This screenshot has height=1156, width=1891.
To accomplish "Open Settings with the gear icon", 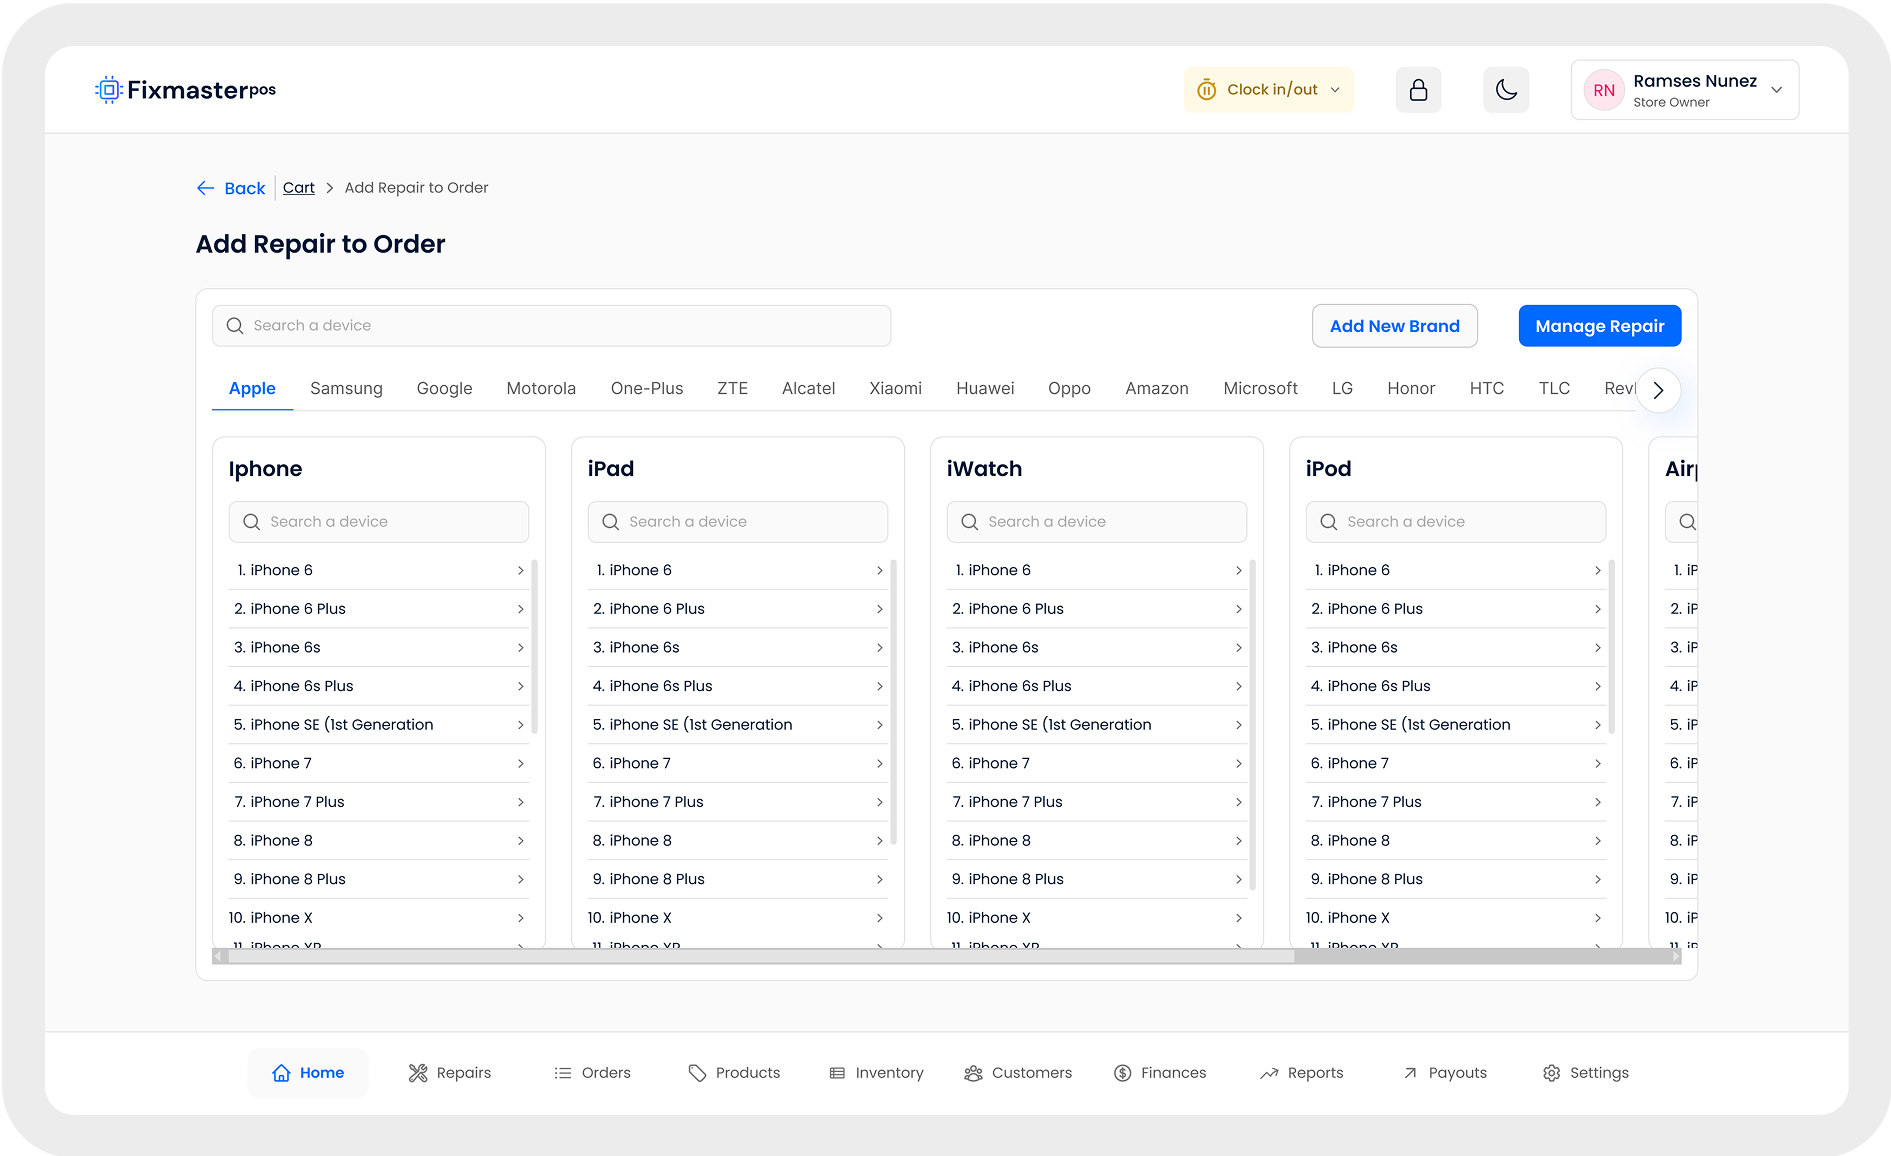I will (x=1585, y=1073).
